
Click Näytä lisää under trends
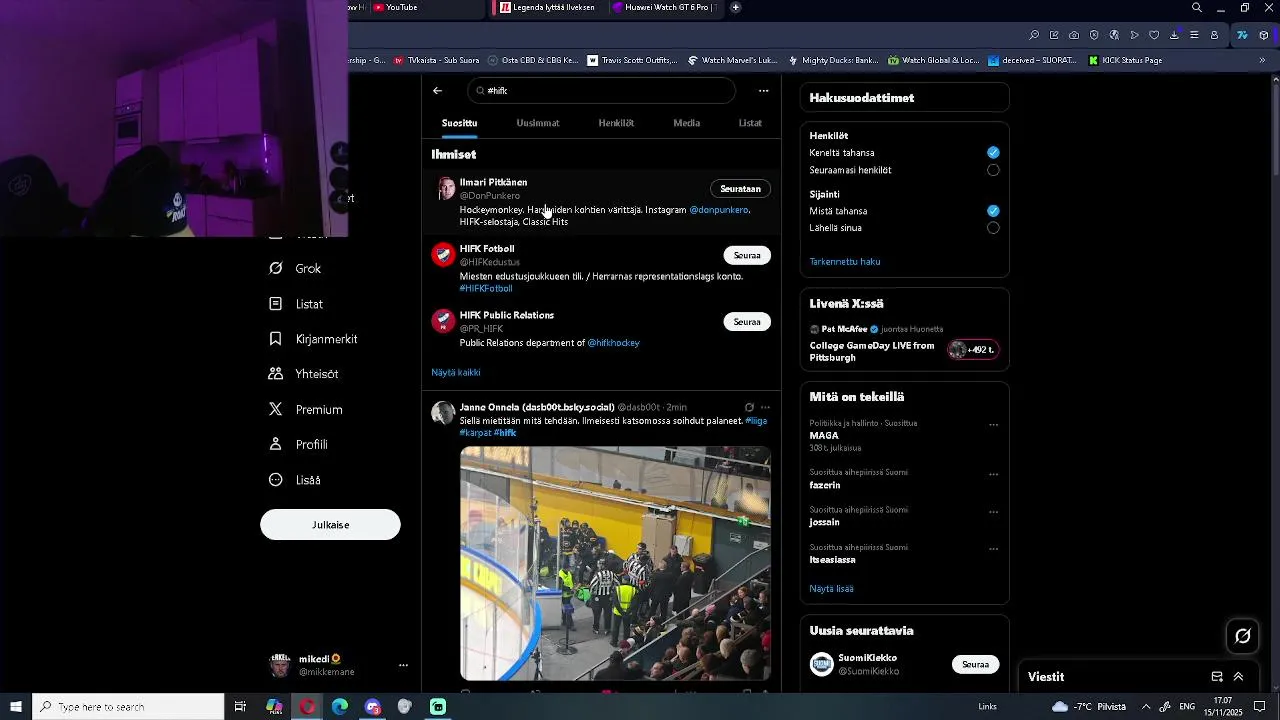click(x=831, y=589)
